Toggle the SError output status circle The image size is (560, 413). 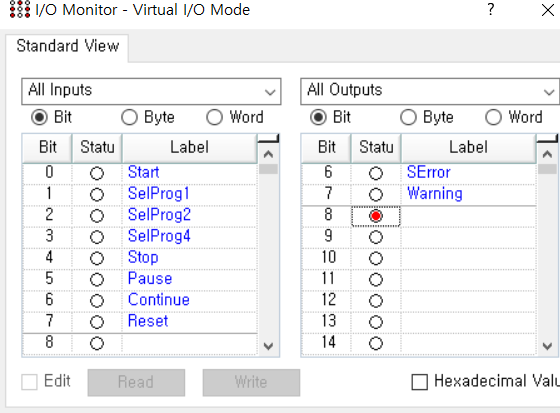[x=376, y=174]
